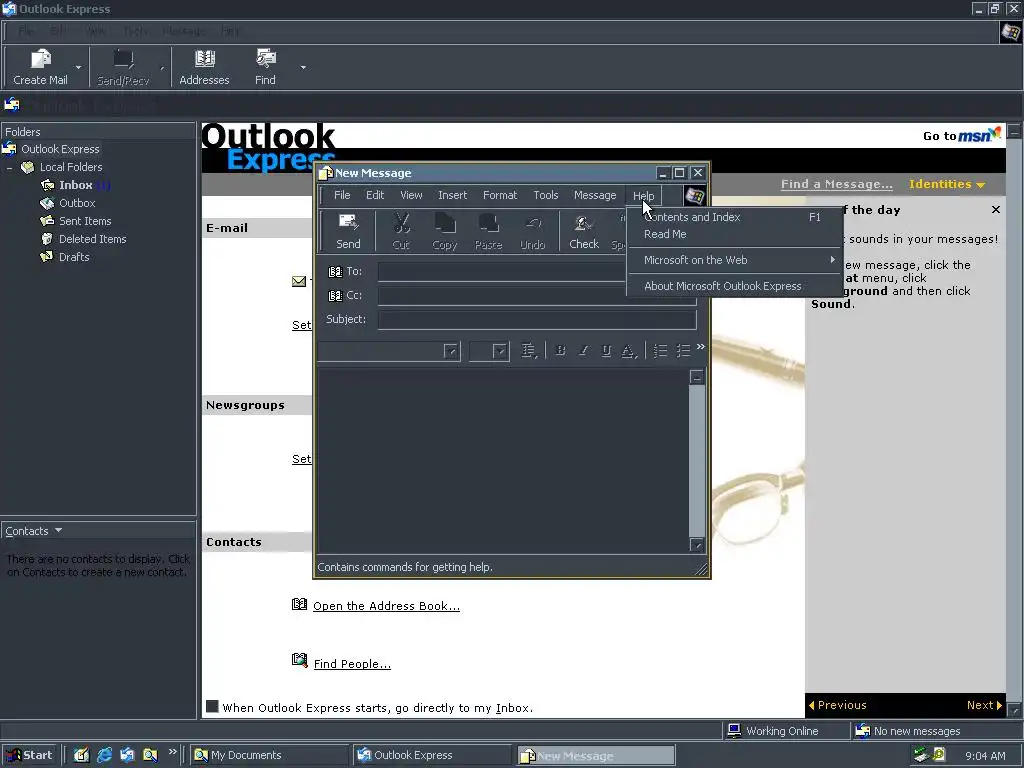This screenshot has height=768, width=1024.
Task: Click the Cc: address book icon
Action: [x=335, y=296]
